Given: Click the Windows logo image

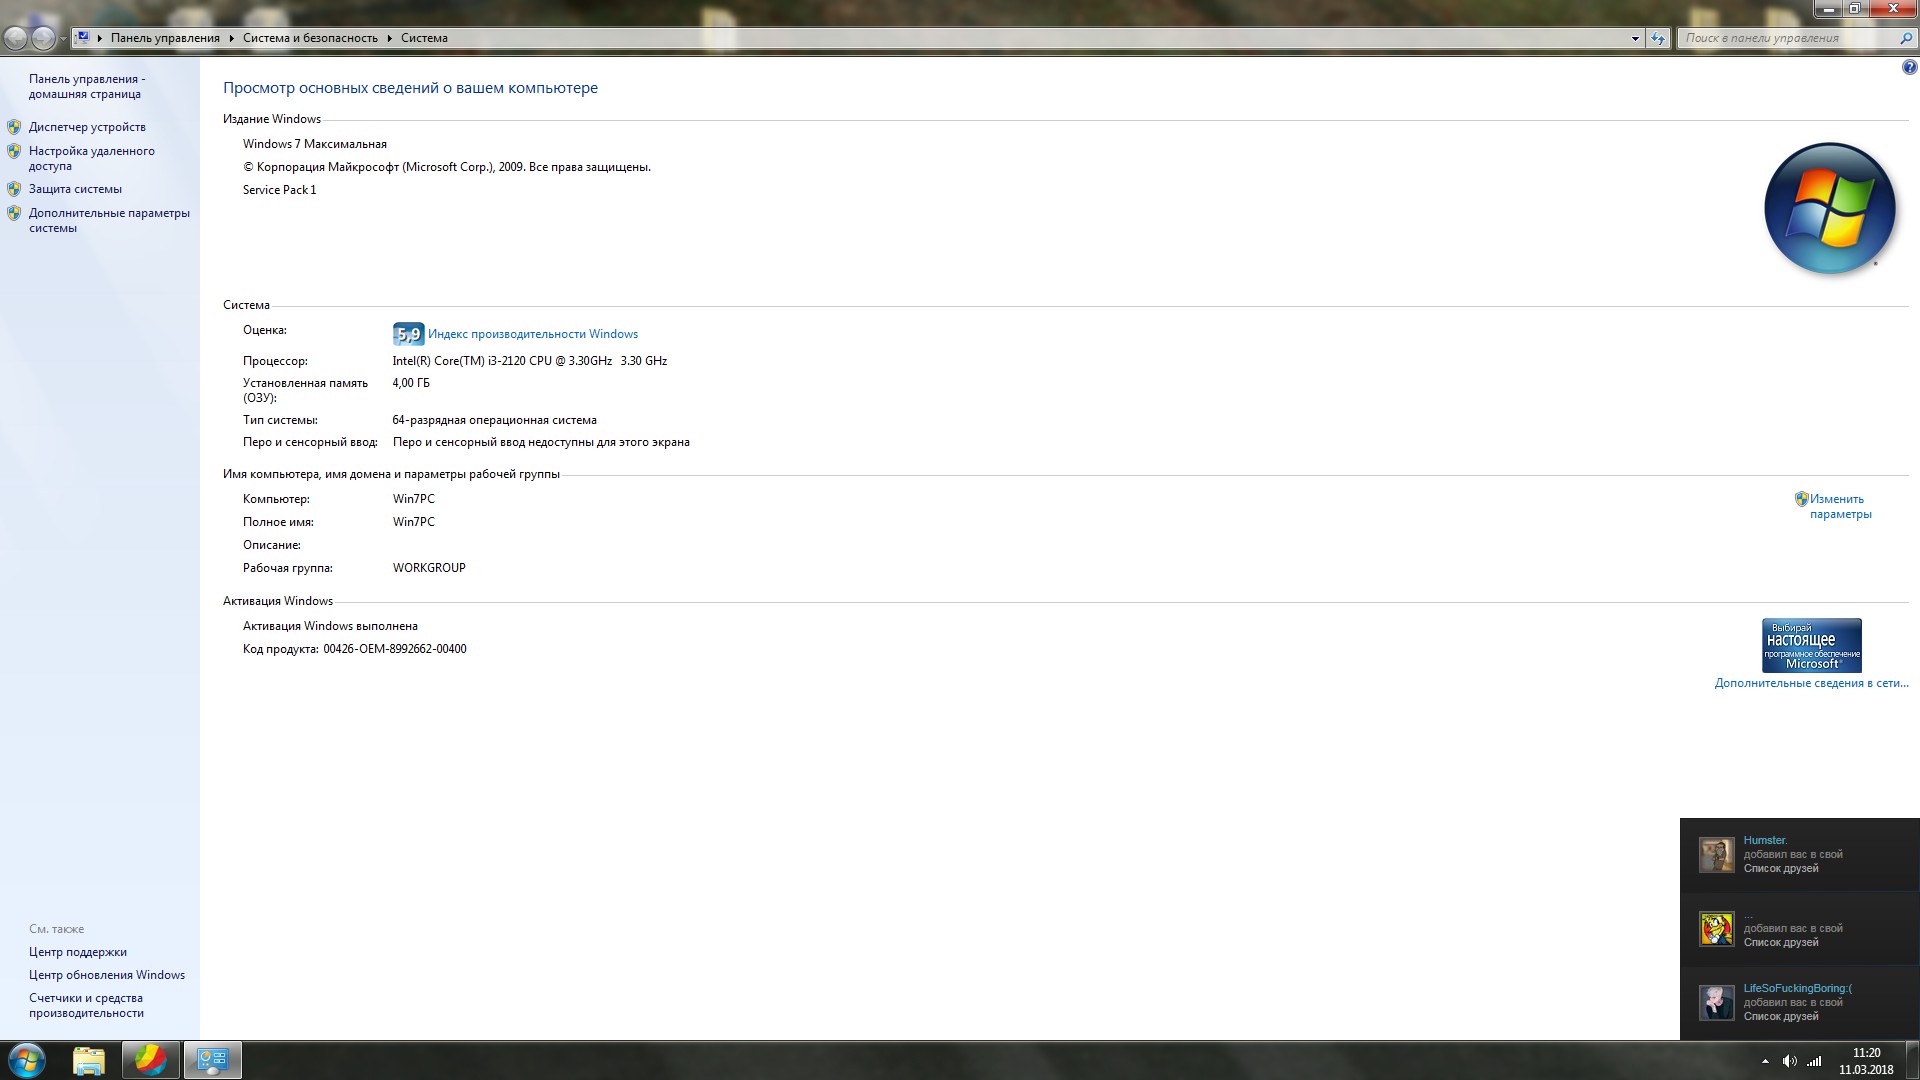Looking at the screenshot, I should pos(1830,209).
